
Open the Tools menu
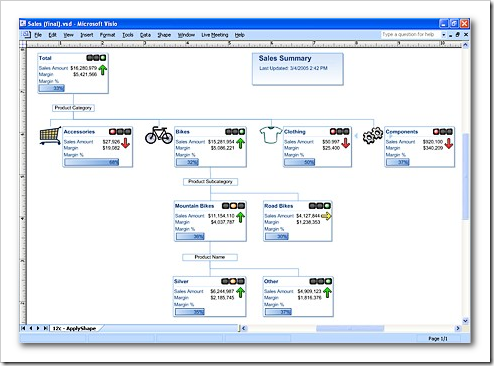pos(128,35)
